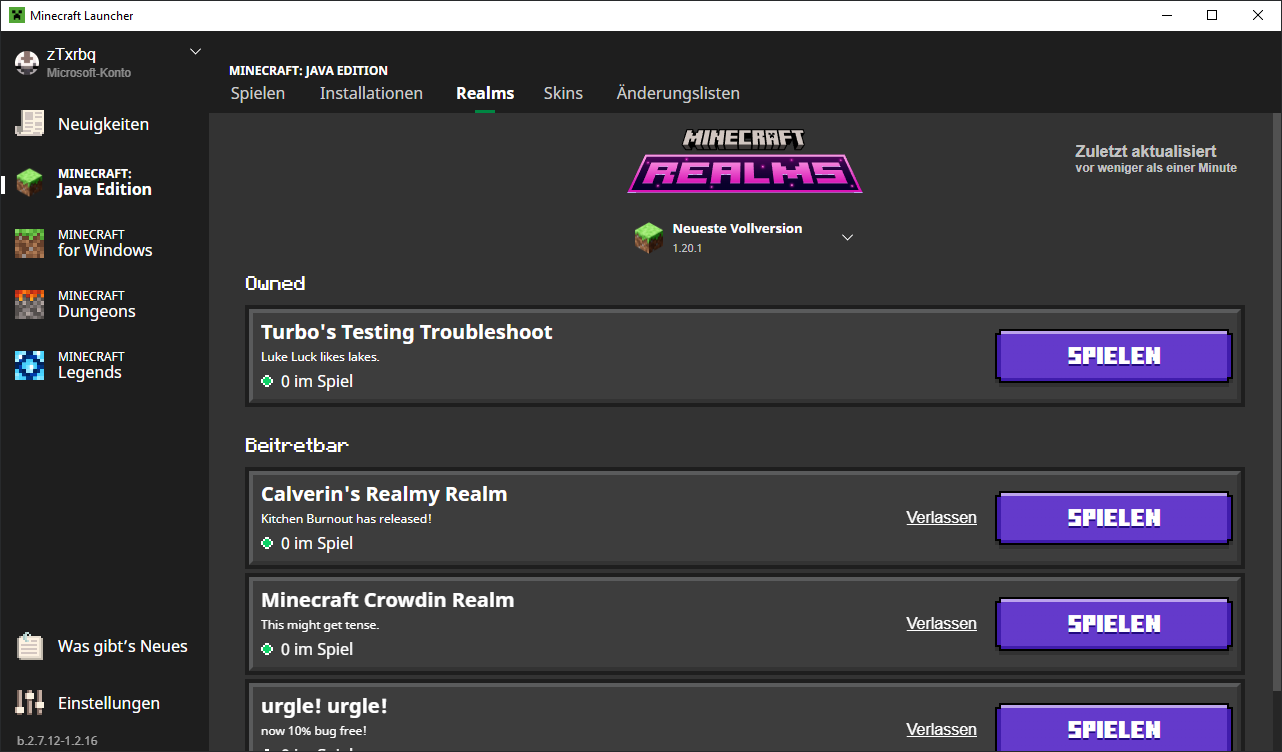
Task: Click the Was gibt's Neues clipboard icon
Action: click(30, 647)
